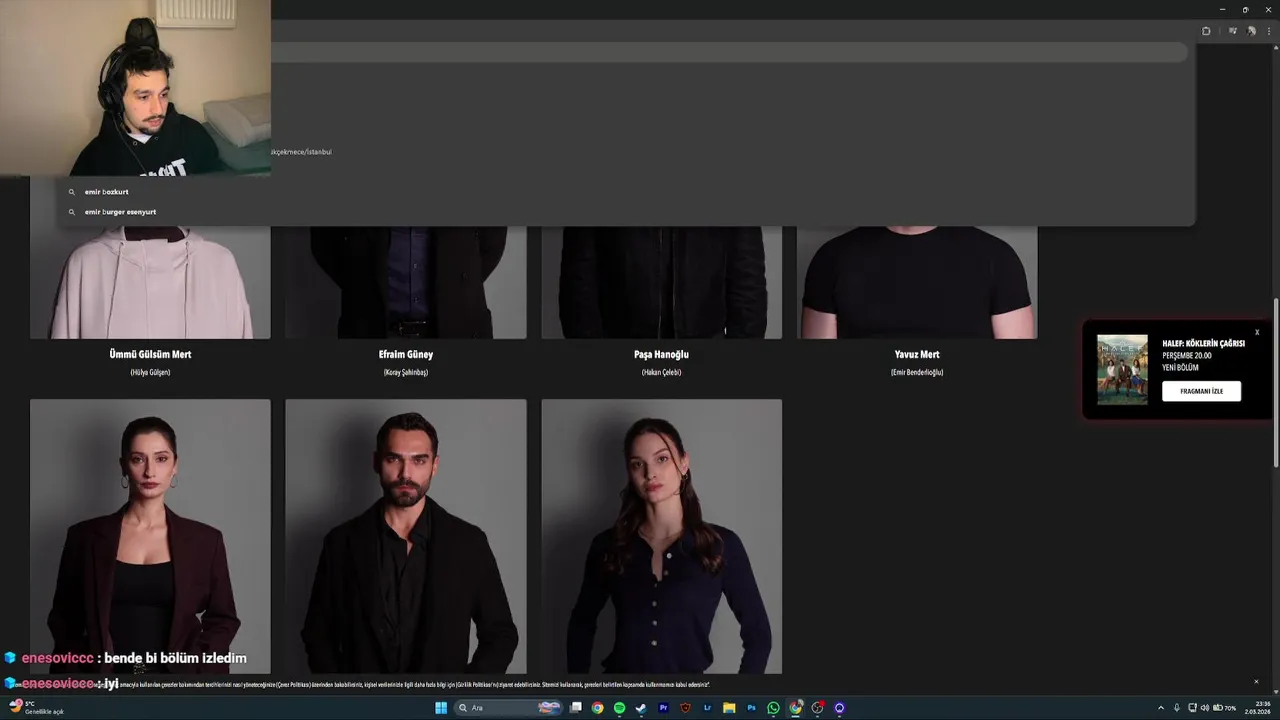Click FRAGMANI İZLE button
The height and width of the screenshot is (720, 1280).
click(x=1201, y=391)
